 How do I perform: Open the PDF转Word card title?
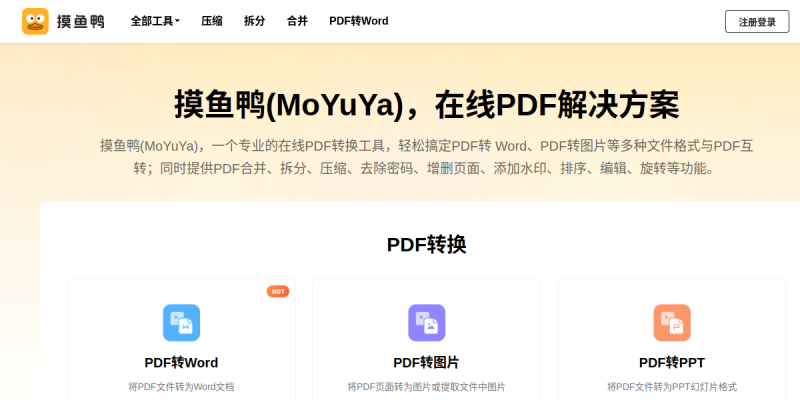[x=181, y=363]
